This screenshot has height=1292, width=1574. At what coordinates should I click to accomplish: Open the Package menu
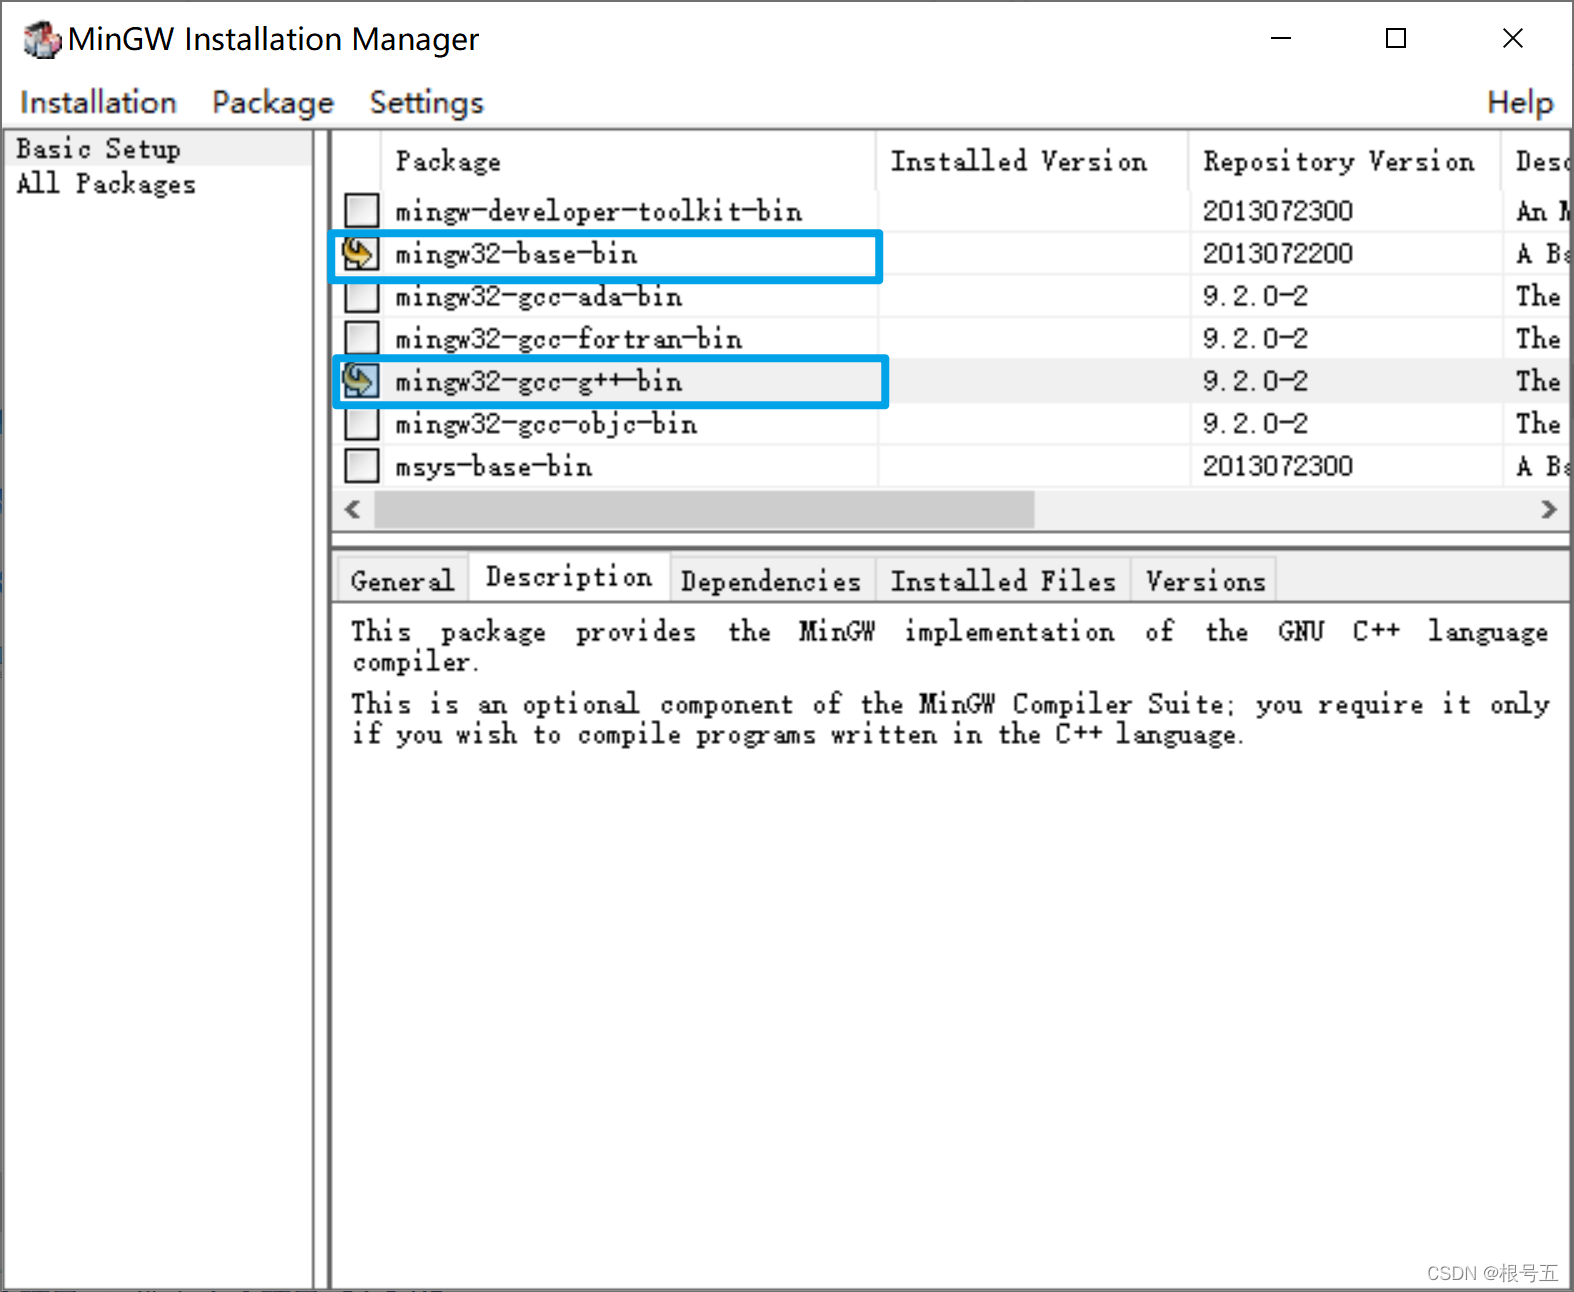[272, 102]
